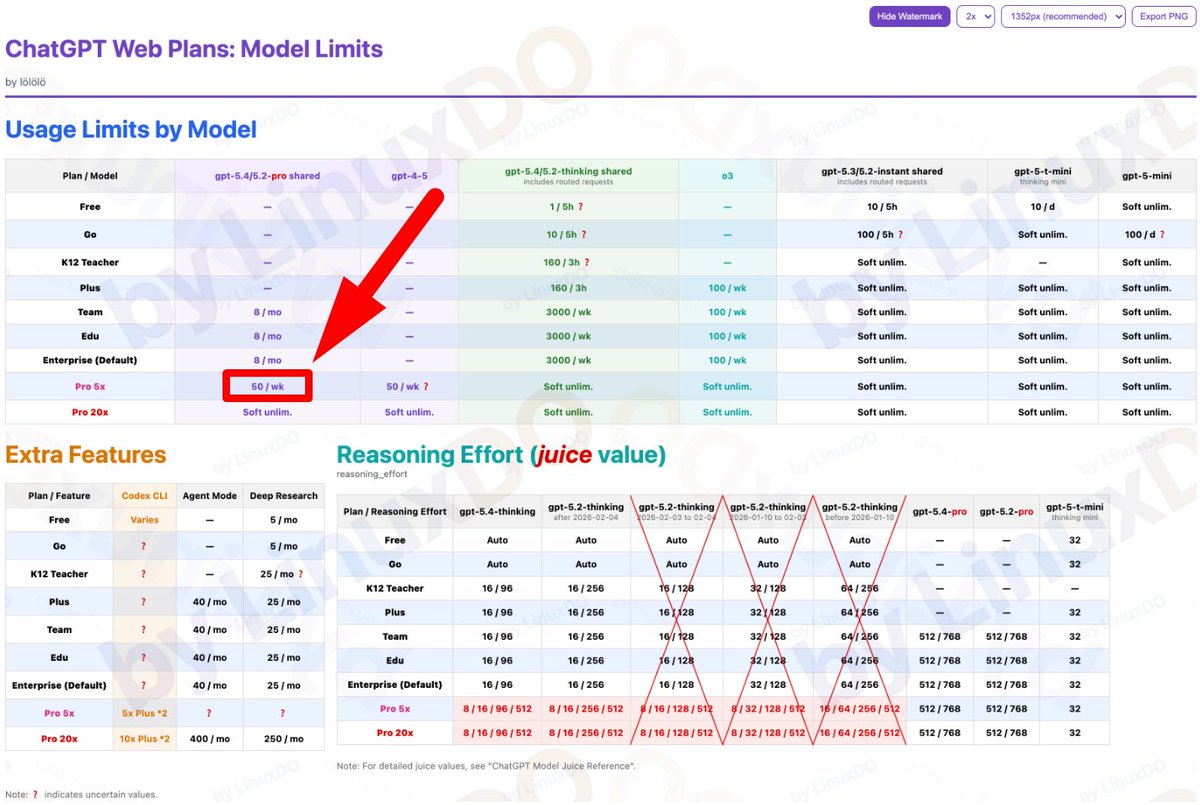Click the 'Agent Mode' column header

tap(209, 495)
